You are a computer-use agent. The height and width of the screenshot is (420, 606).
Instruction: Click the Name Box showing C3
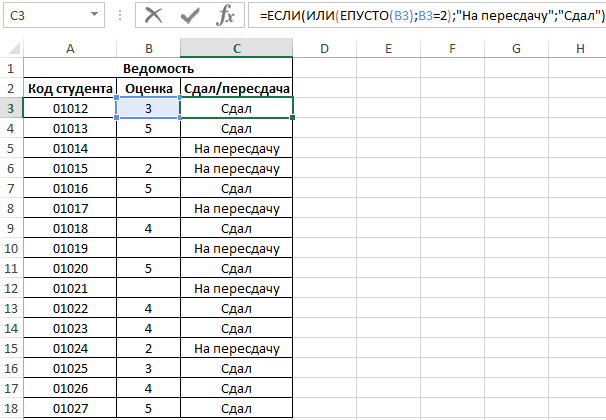[40, 16]
